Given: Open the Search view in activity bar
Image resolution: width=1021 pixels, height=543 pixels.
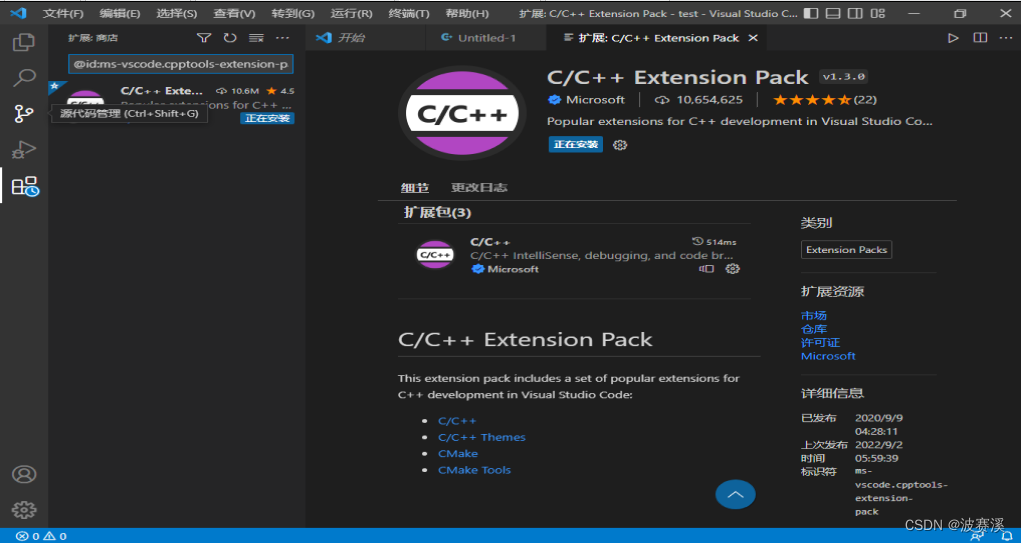Looking at the screenshot, I should (x=24, y=78).
